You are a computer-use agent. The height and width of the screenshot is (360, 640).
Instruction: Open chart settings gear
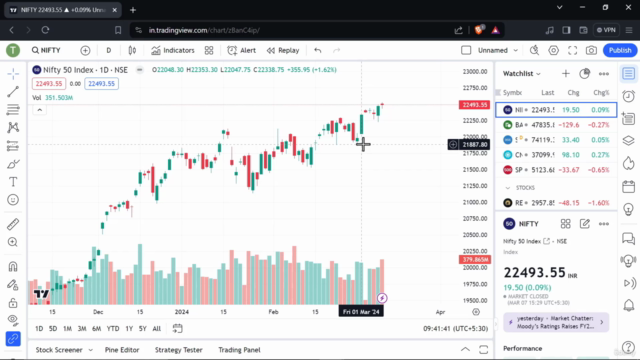553,50
